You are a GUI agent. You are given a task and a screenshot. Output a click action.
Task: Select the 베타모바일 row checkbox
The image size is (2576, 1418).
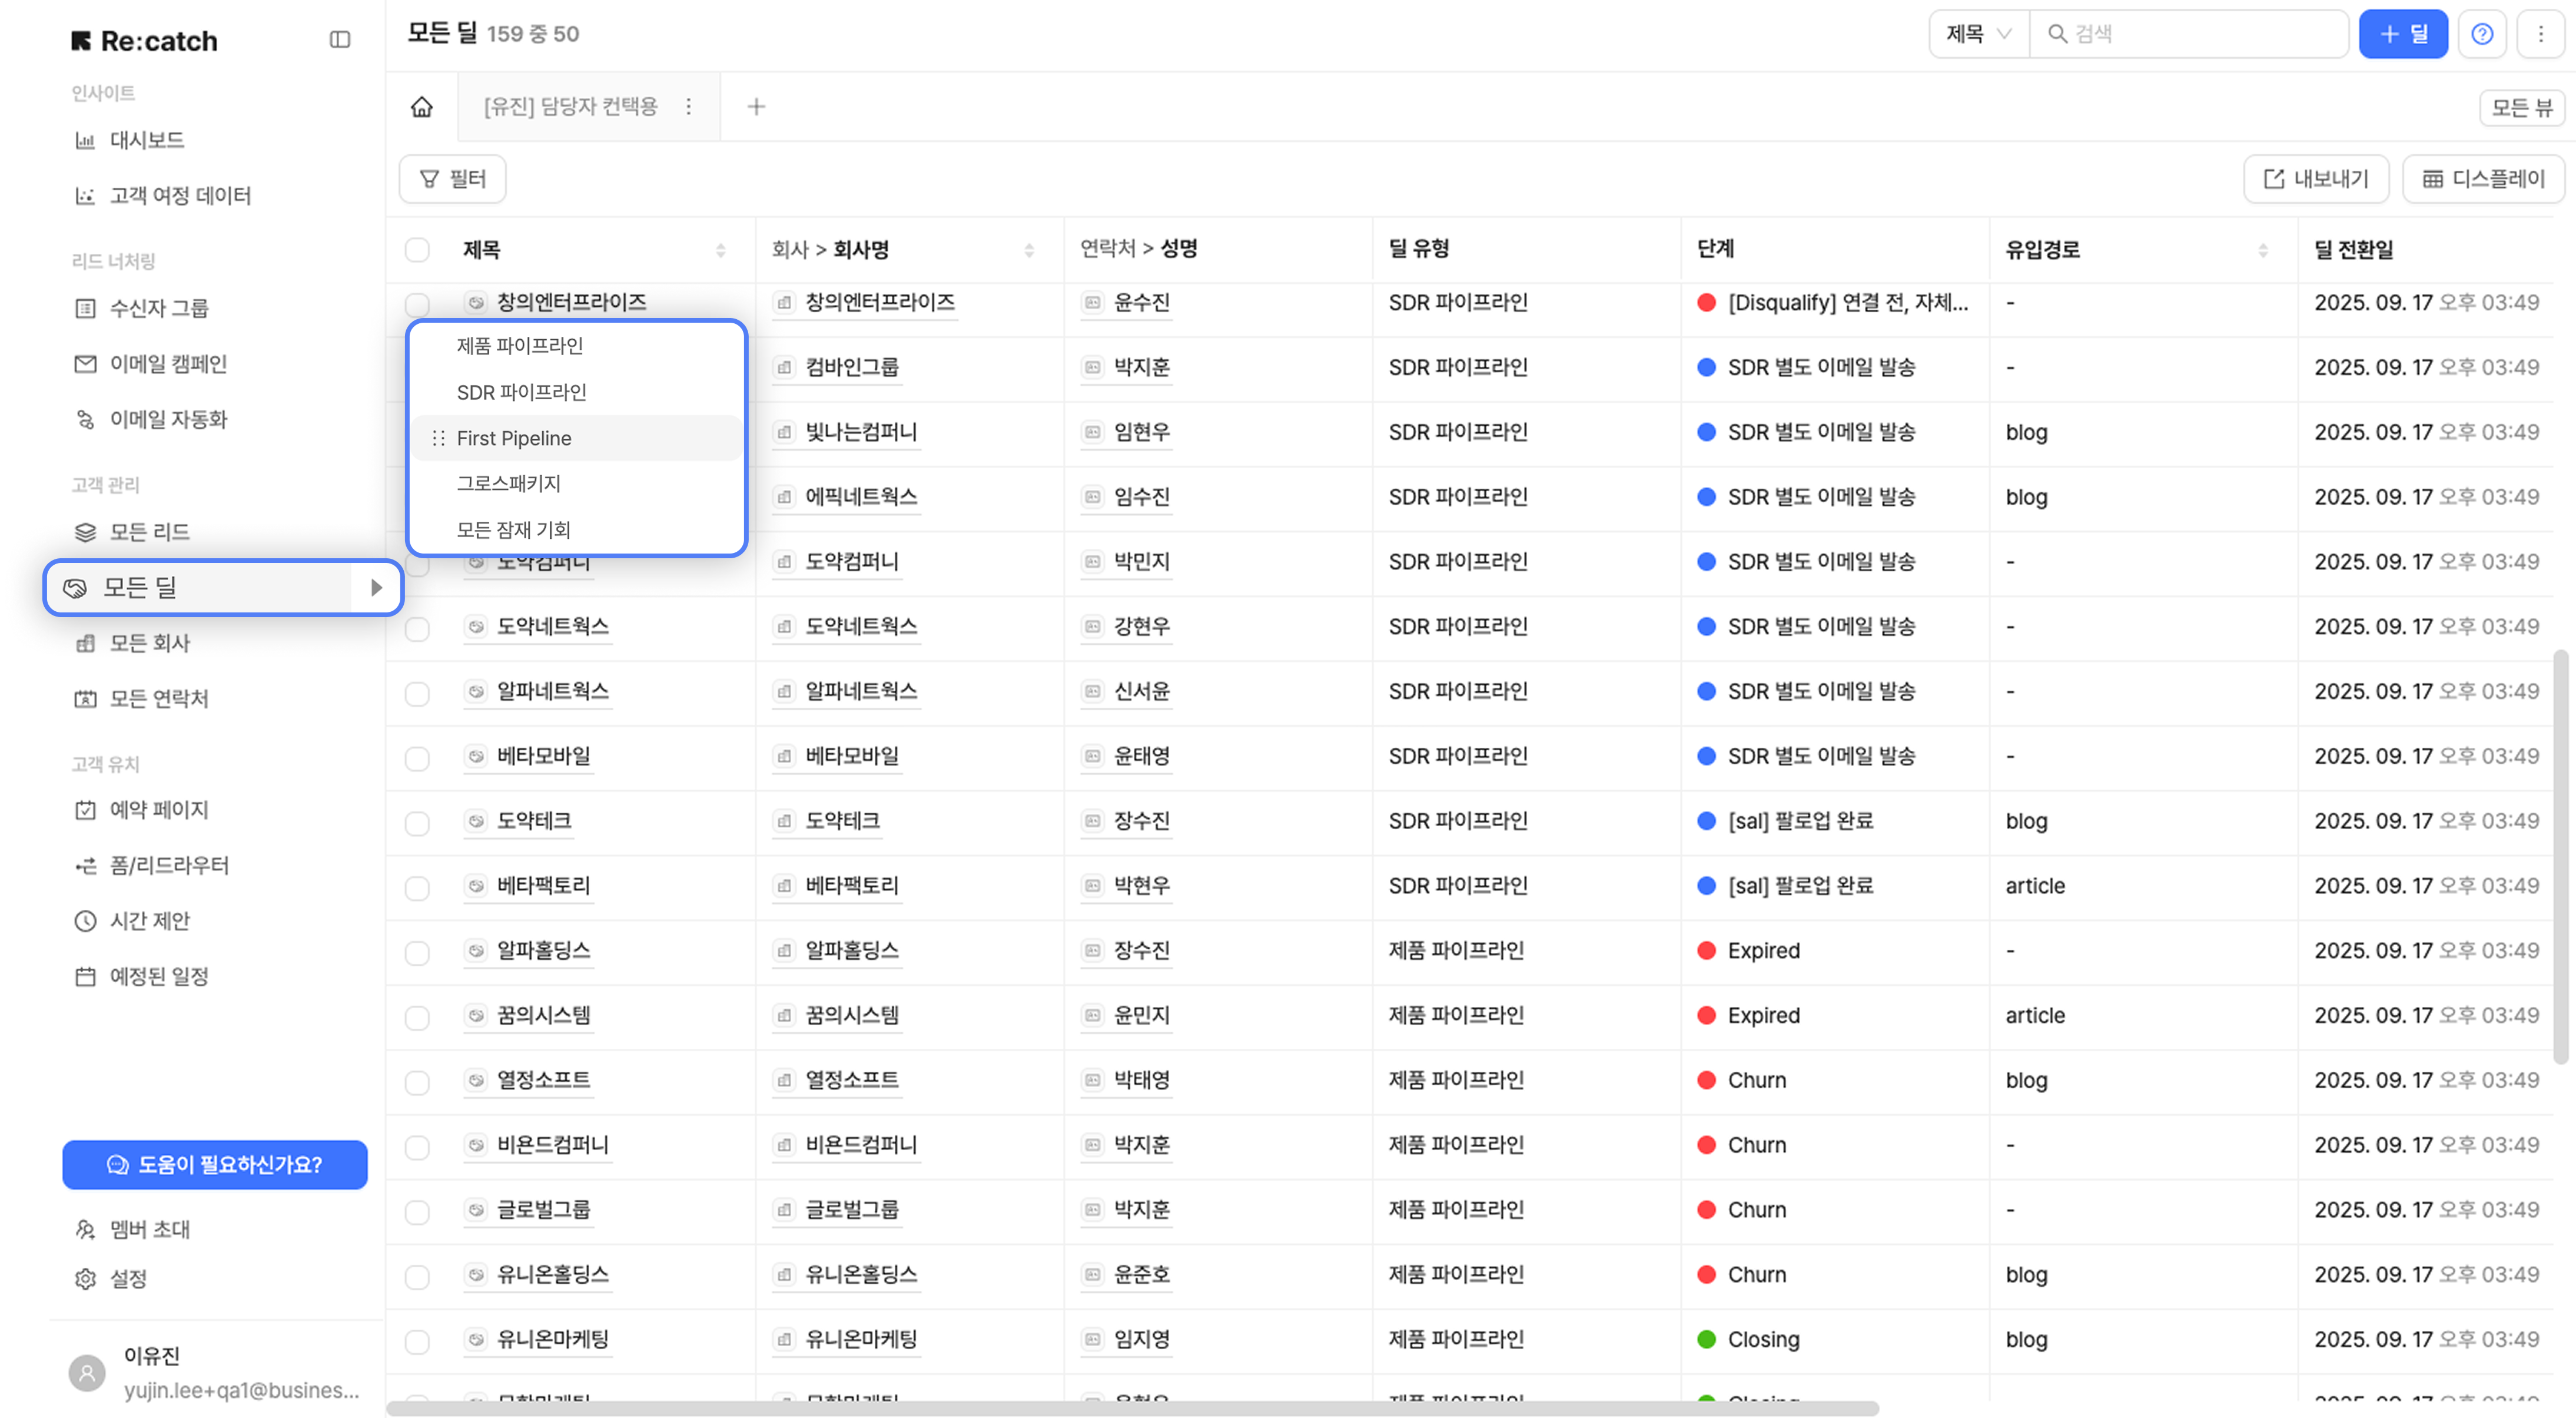417,758
